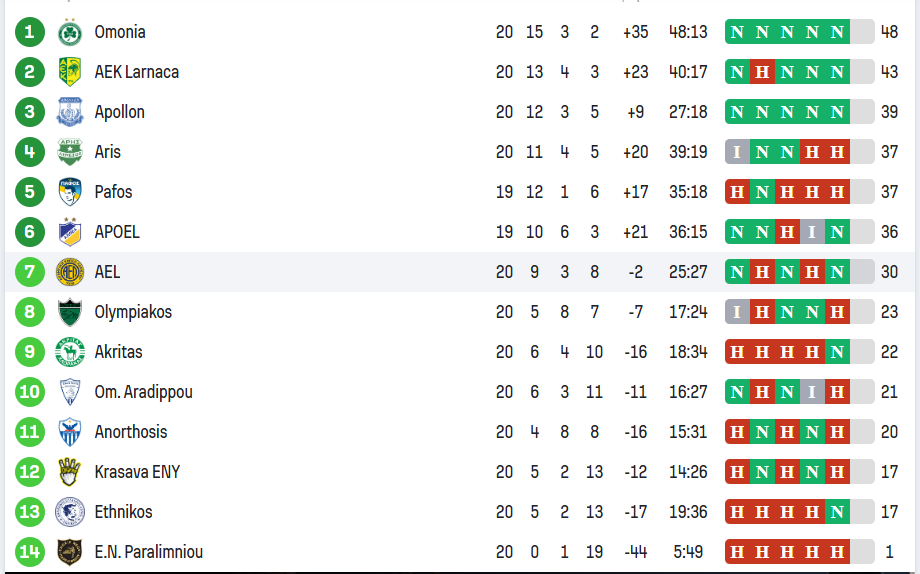Open the Om. Aradippou team name link
920x574 pixels.
(x=143, y=392)
